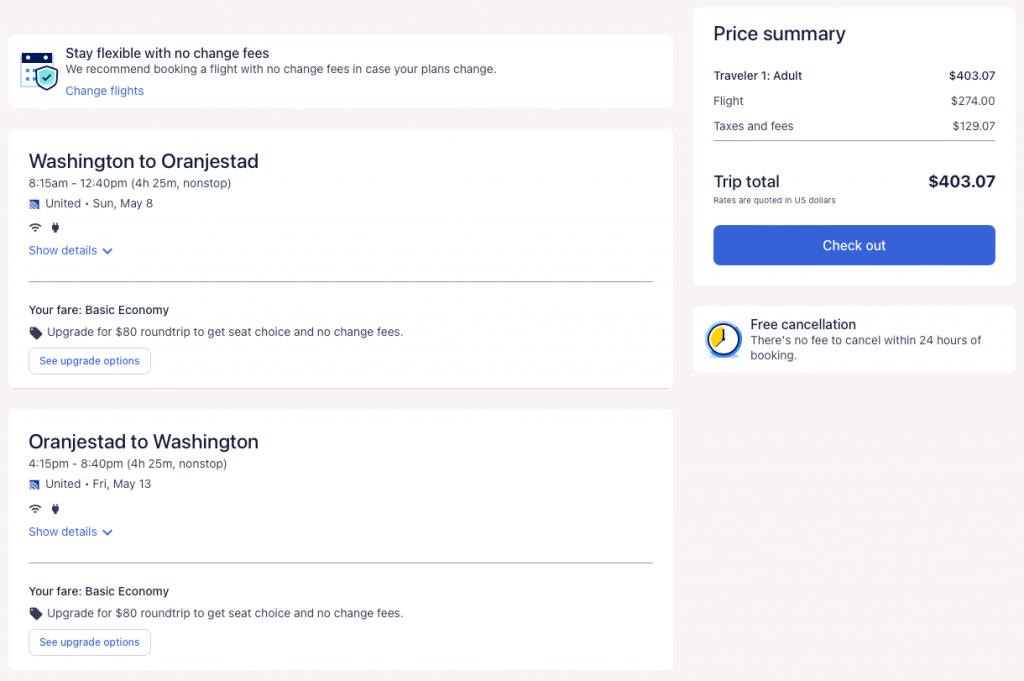Click chevron arrow next to outbound Show details
The height and width of the screenshot is (681, 1024).
pos(108,251)
